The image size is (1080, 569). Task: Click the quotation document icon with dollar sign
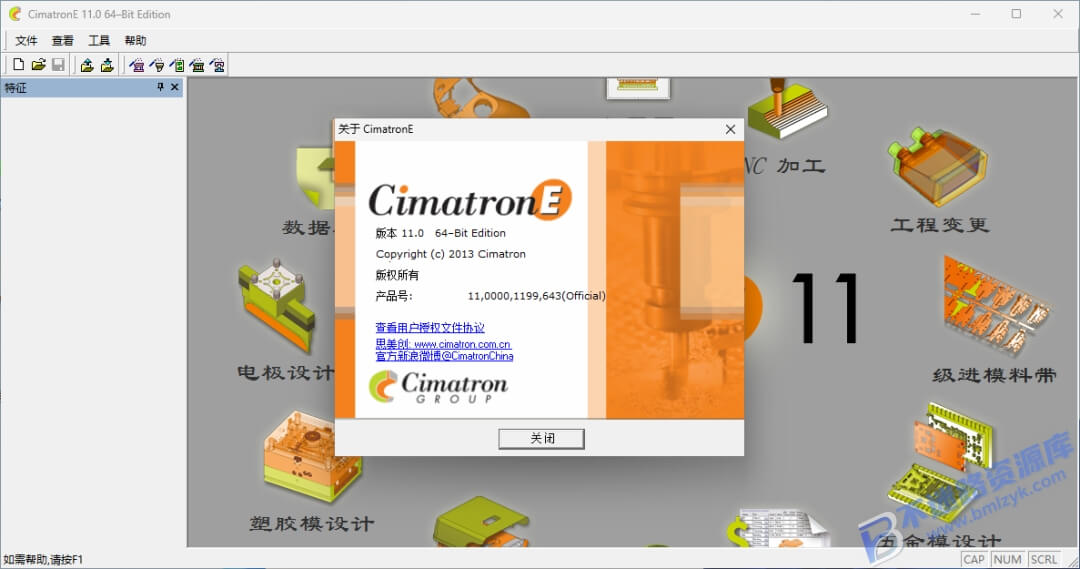coord(778,529)
